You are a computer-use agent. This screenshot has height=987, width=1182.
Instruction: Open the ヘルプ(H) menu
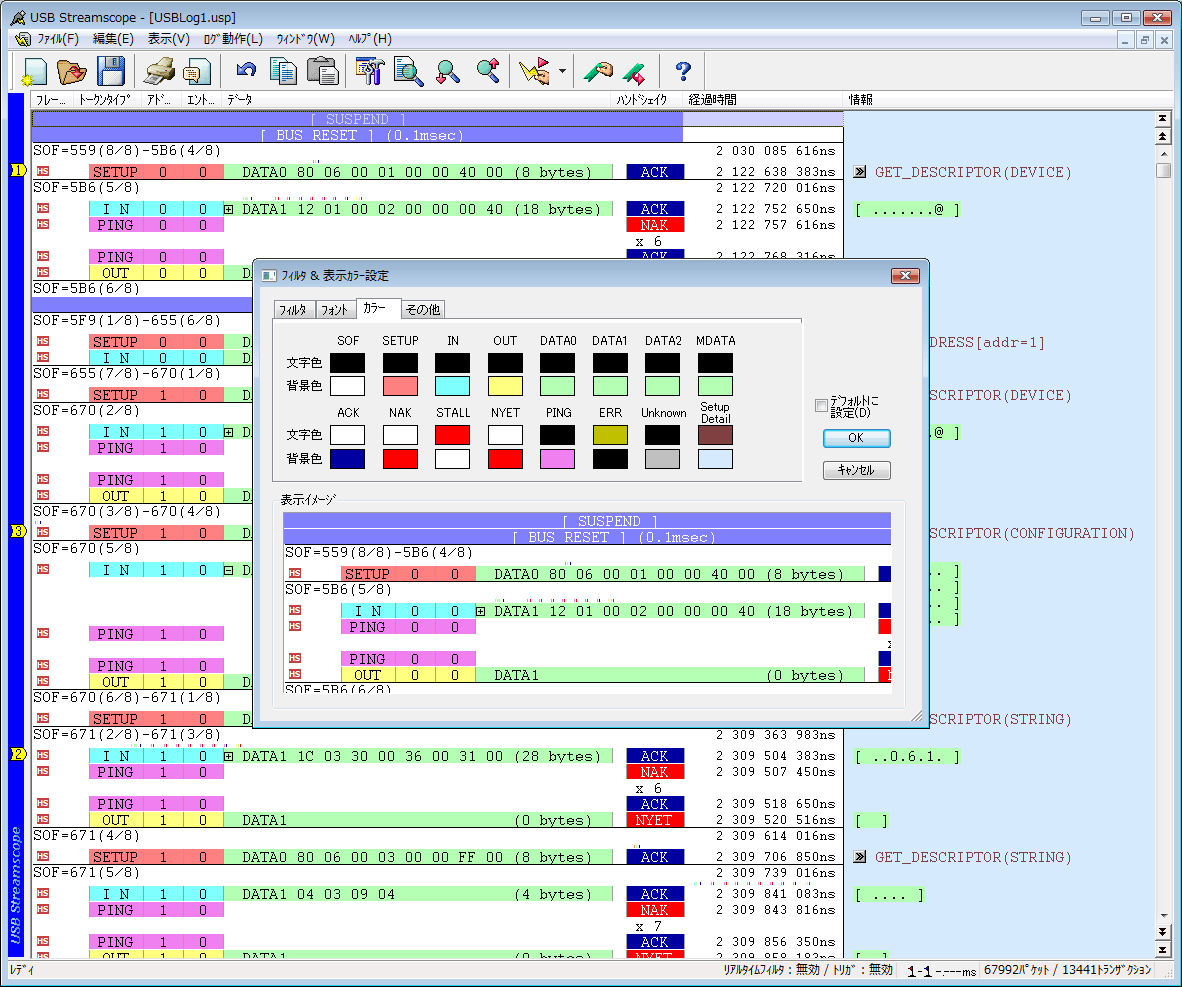coord(369,39)
